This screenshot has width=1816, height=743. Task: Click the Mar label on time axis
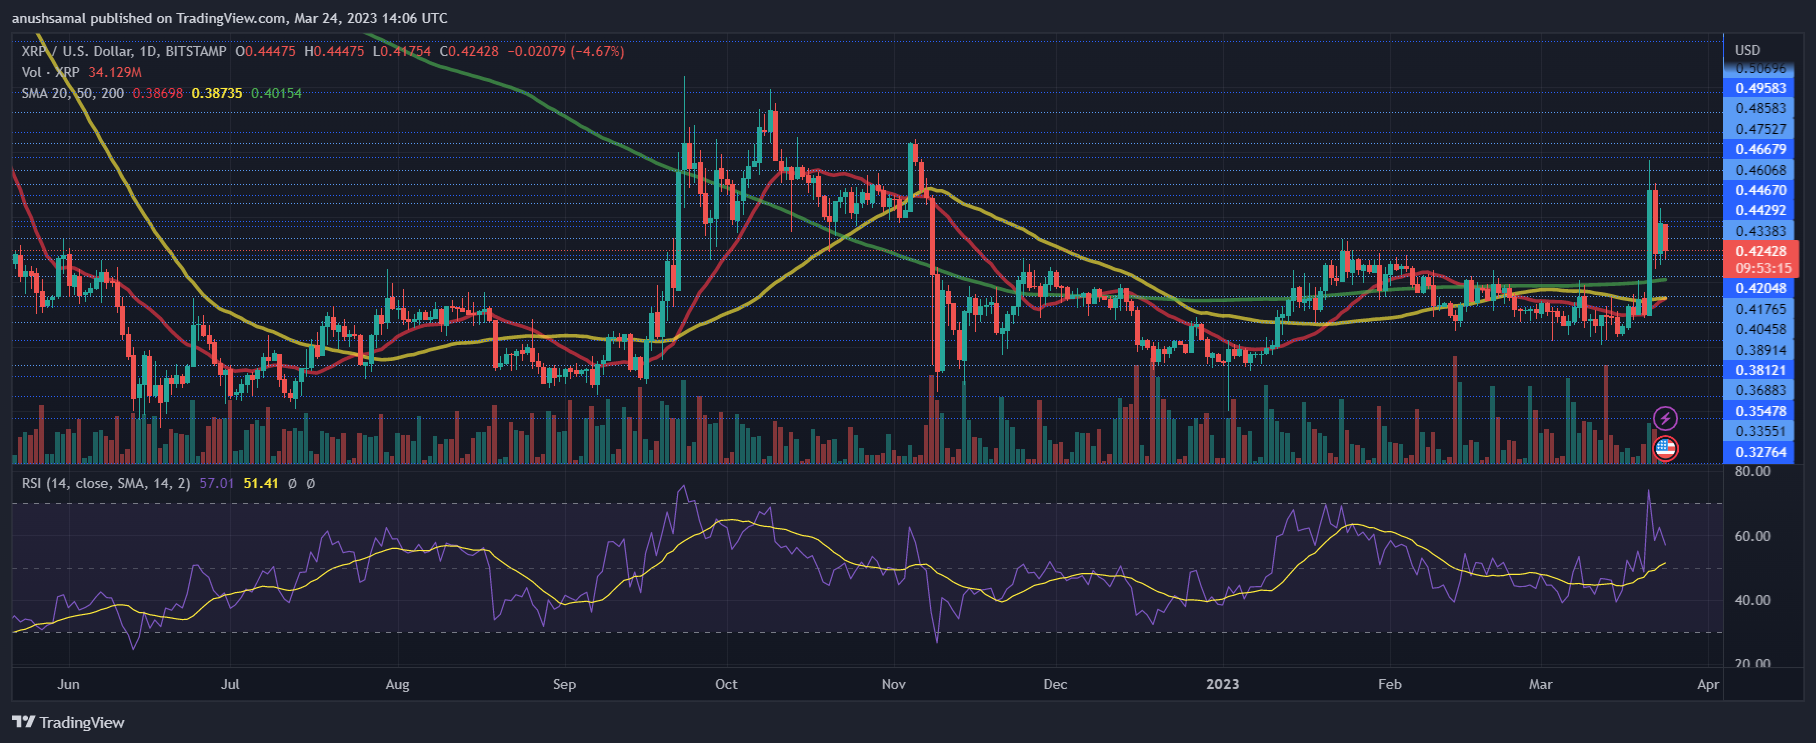point(1540,684)
